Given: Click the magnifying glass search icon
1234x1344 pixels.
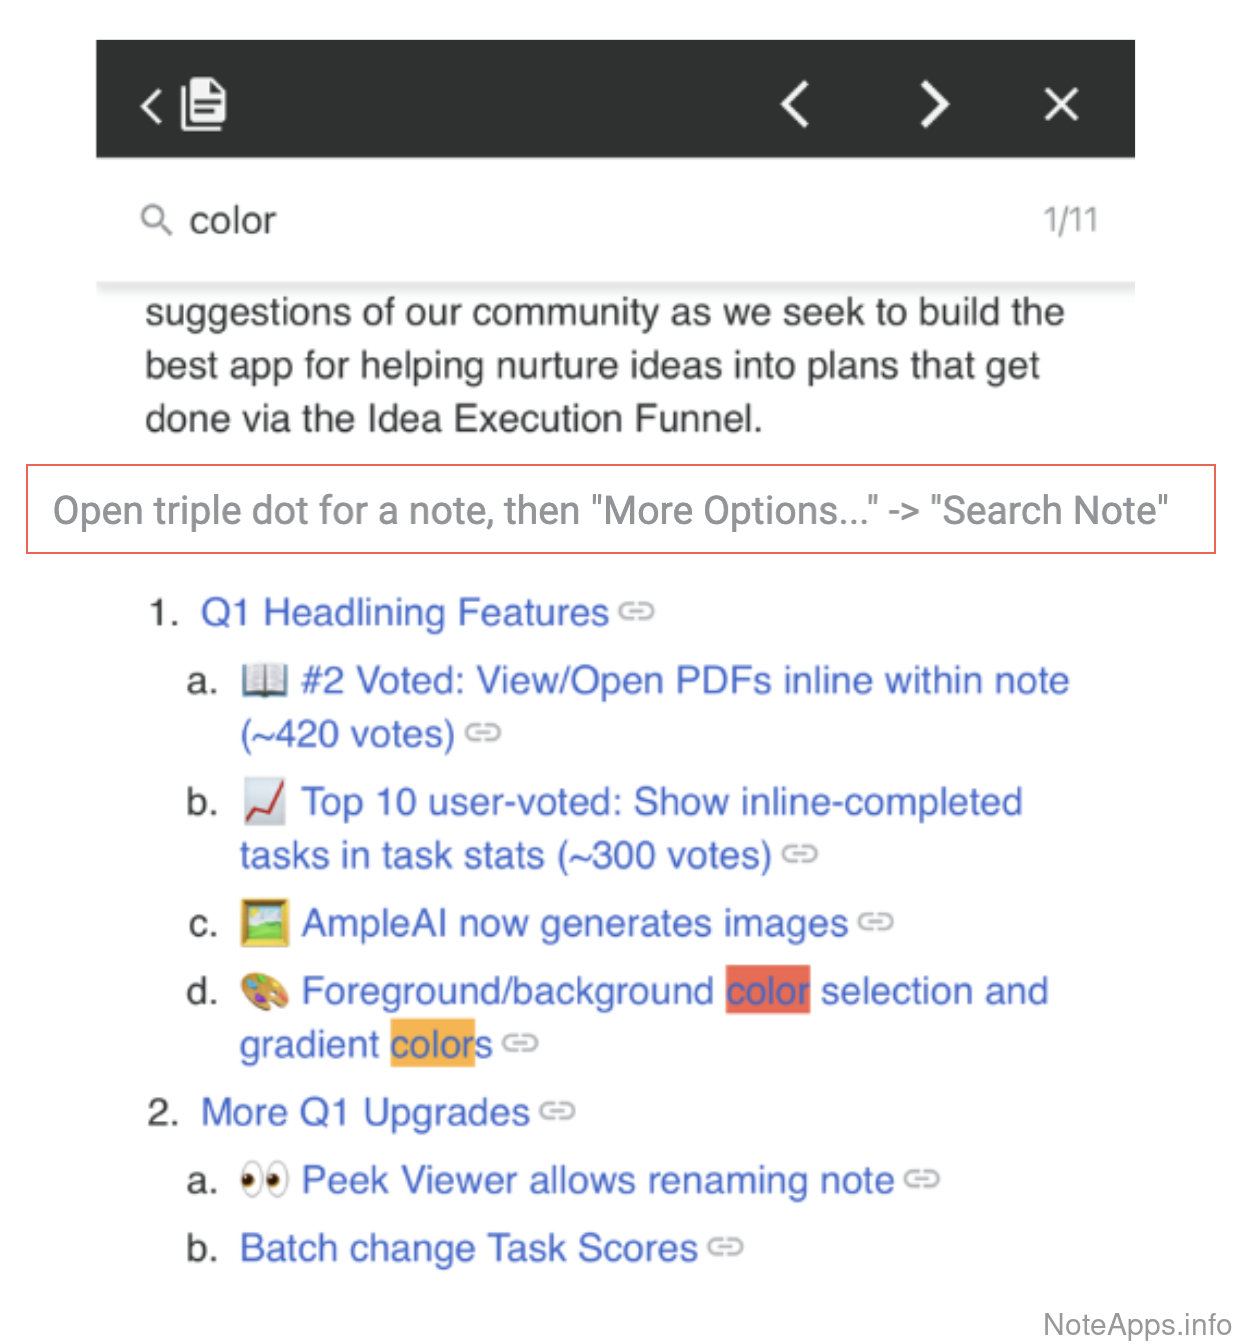Looking at the screenshot, I should [156, 219].
